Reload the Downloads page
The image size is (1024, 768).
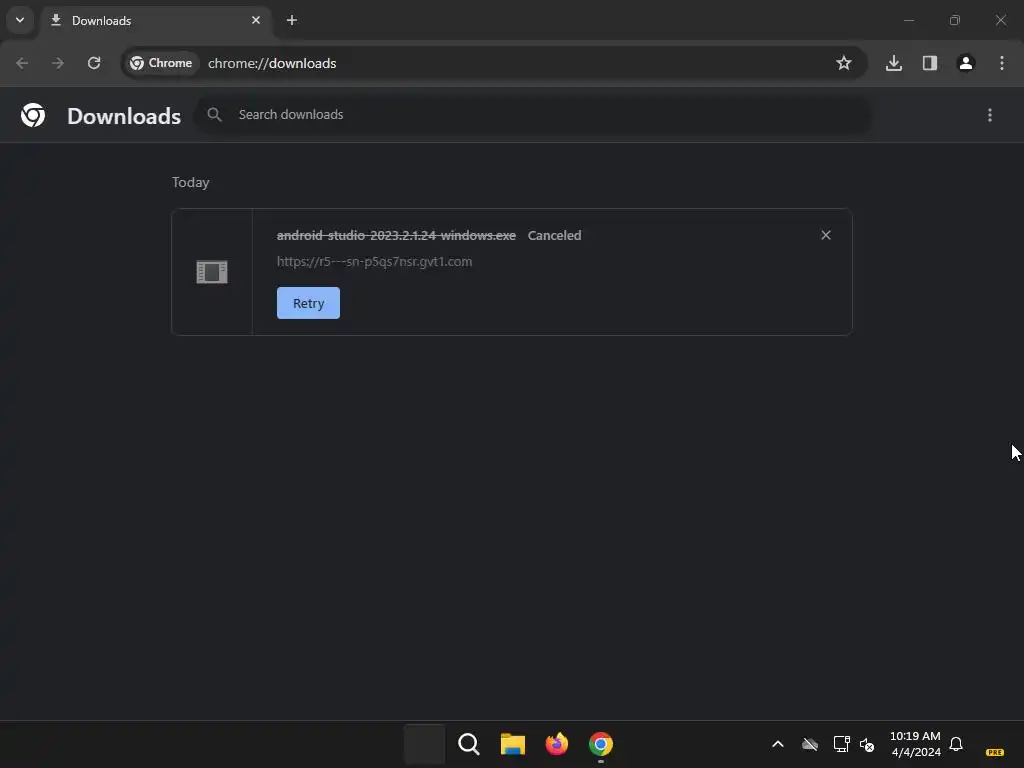pyautogui.click(x=94, y=63)
